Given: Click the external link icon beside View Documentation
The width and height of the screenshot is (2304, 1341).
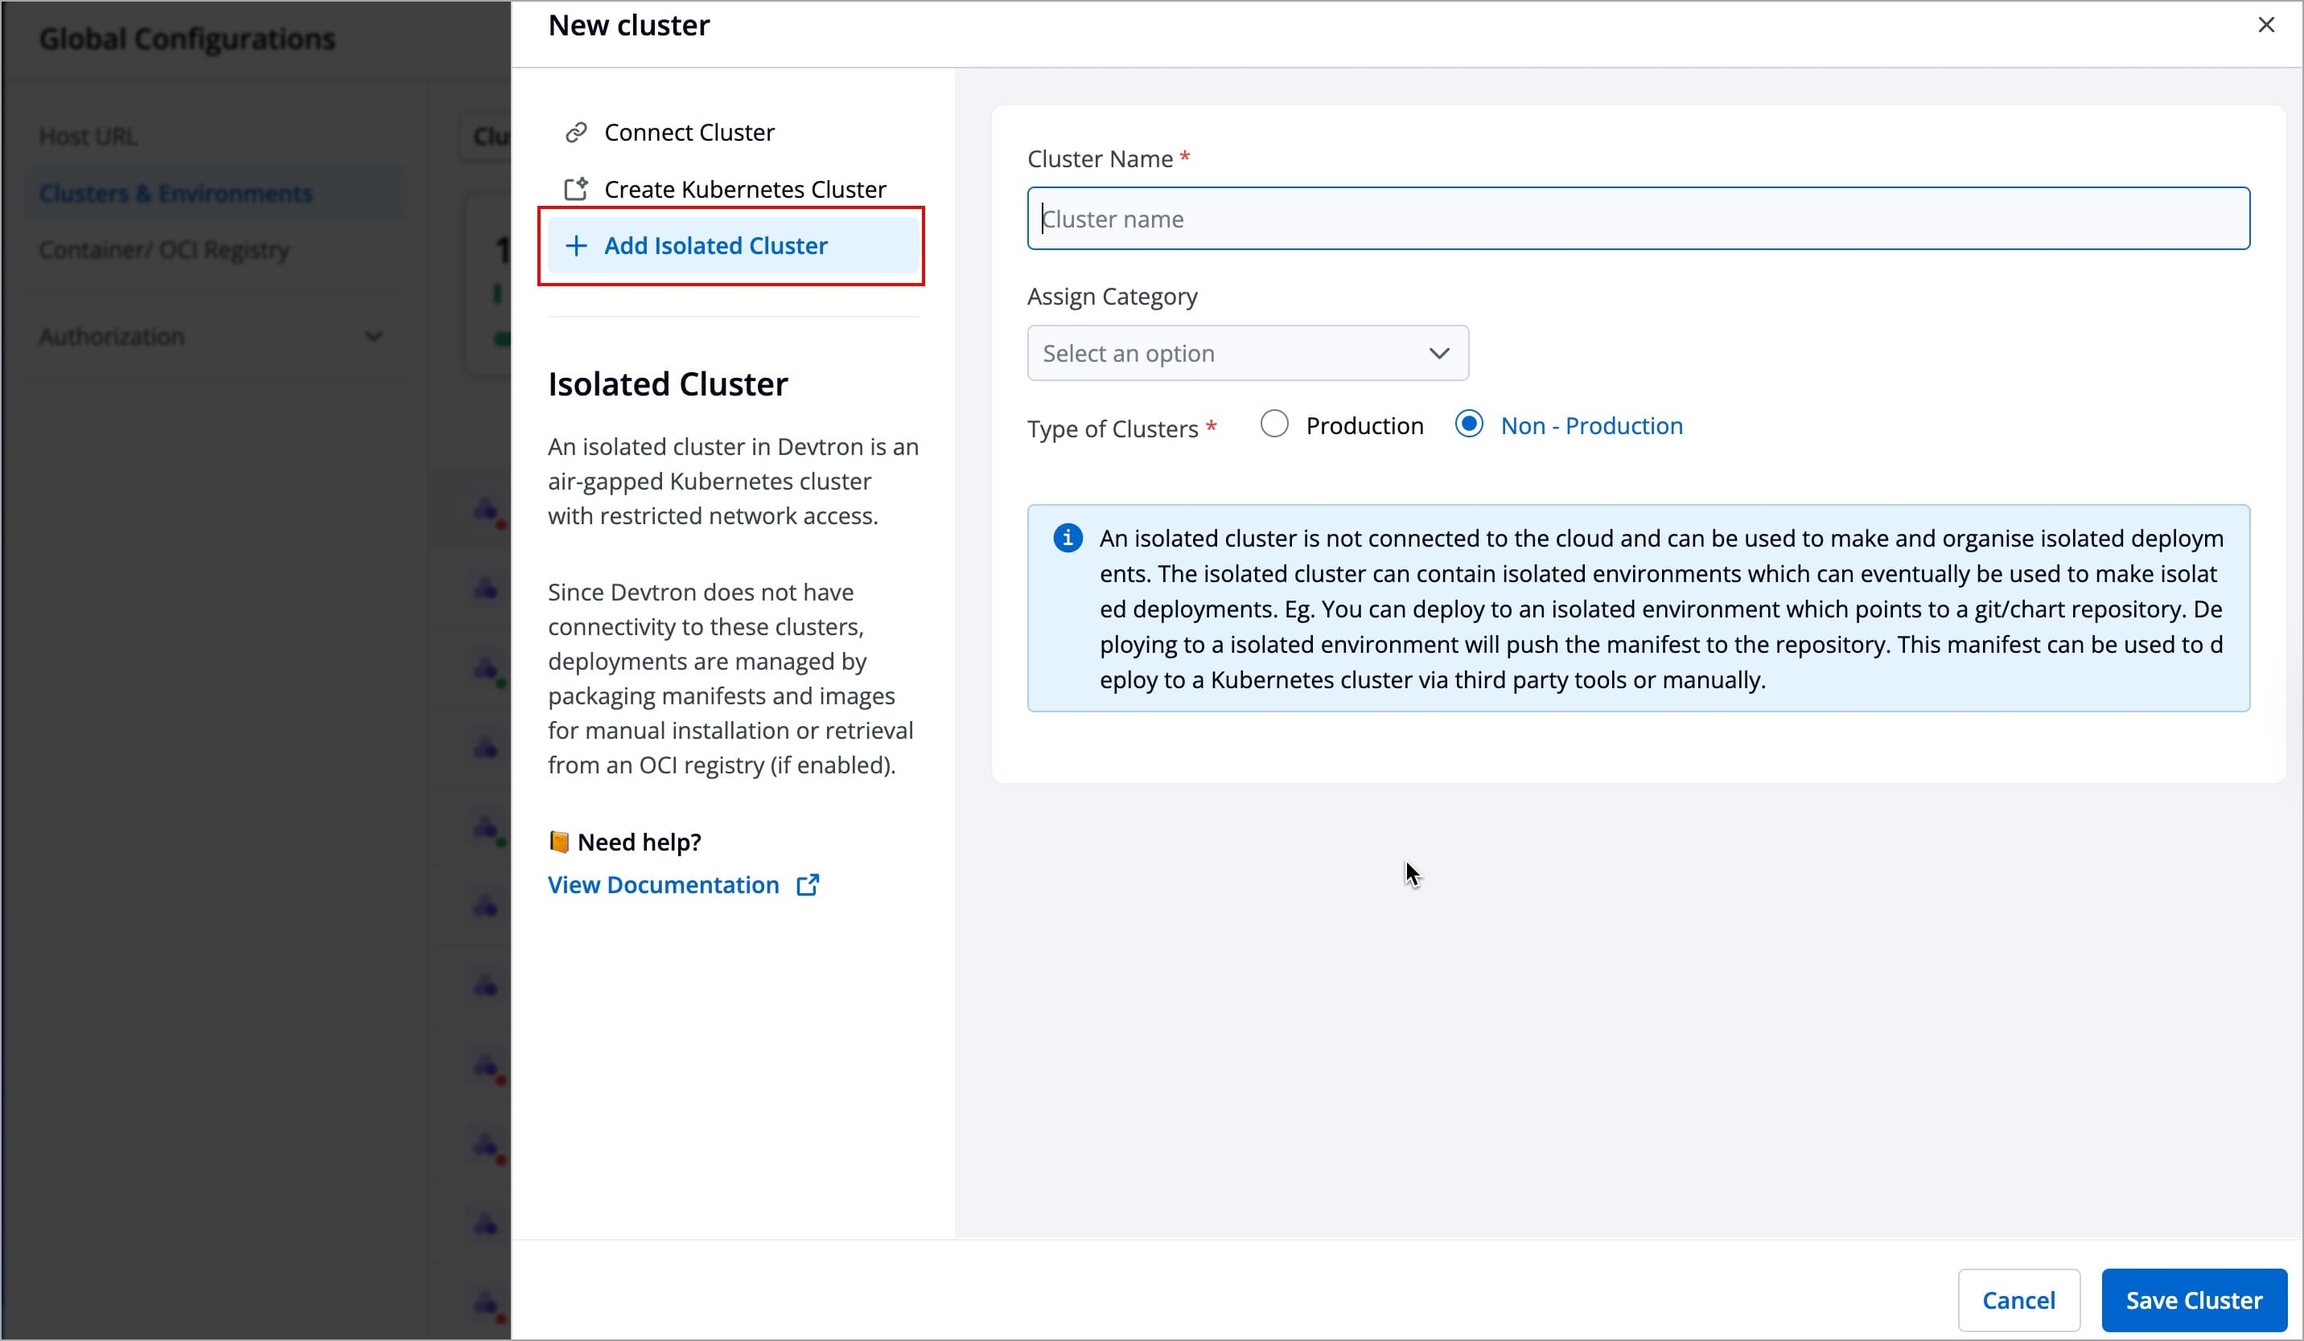Looking at the screenshot, I should 808,885.
